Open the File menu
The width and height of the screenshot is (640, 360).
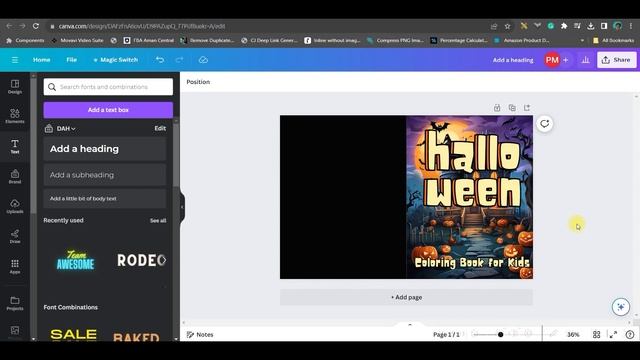click(x=71, y=60)
